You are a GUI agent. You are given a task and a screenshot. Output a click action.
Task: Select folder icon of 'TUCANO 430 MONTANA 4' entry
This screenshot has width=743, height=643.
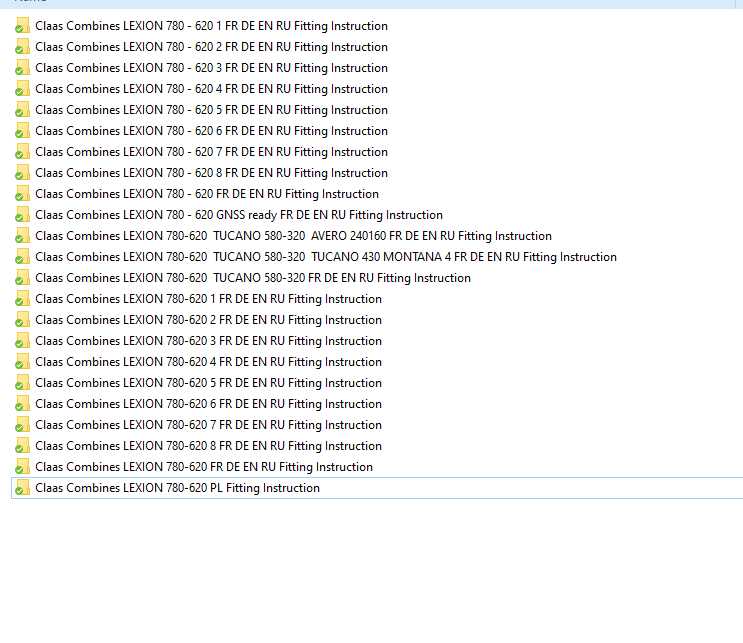coord(22,256)
